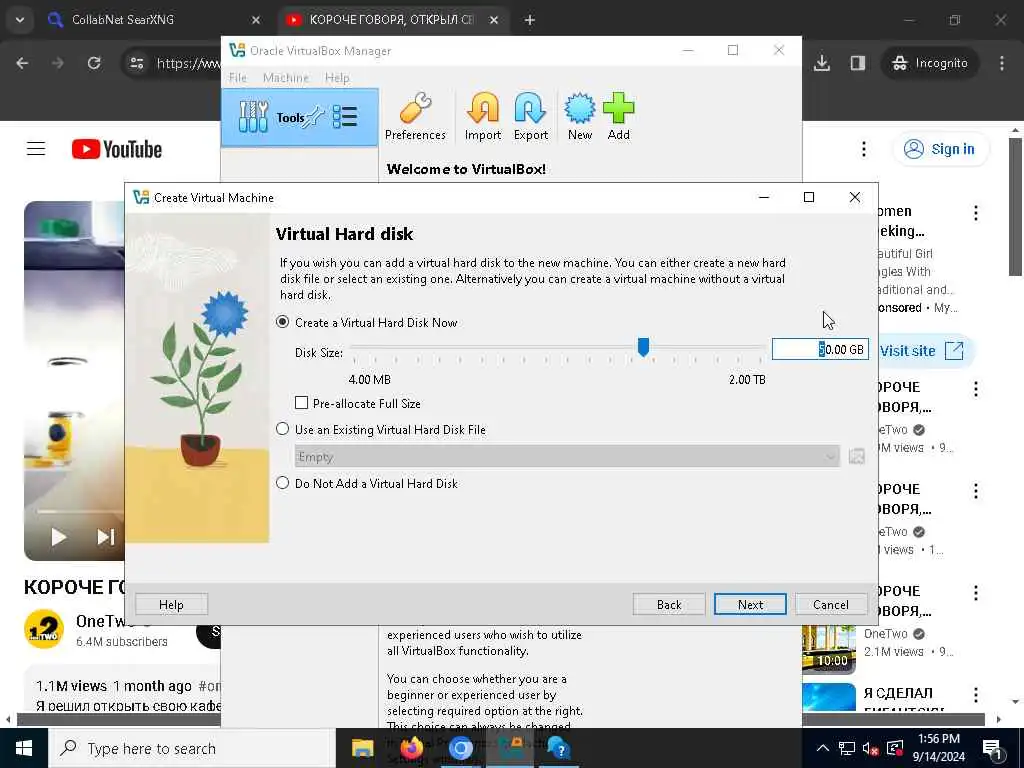Click the Tools pin wrench icon
This screenshot has width=1024, height=768.
[314, 117]
